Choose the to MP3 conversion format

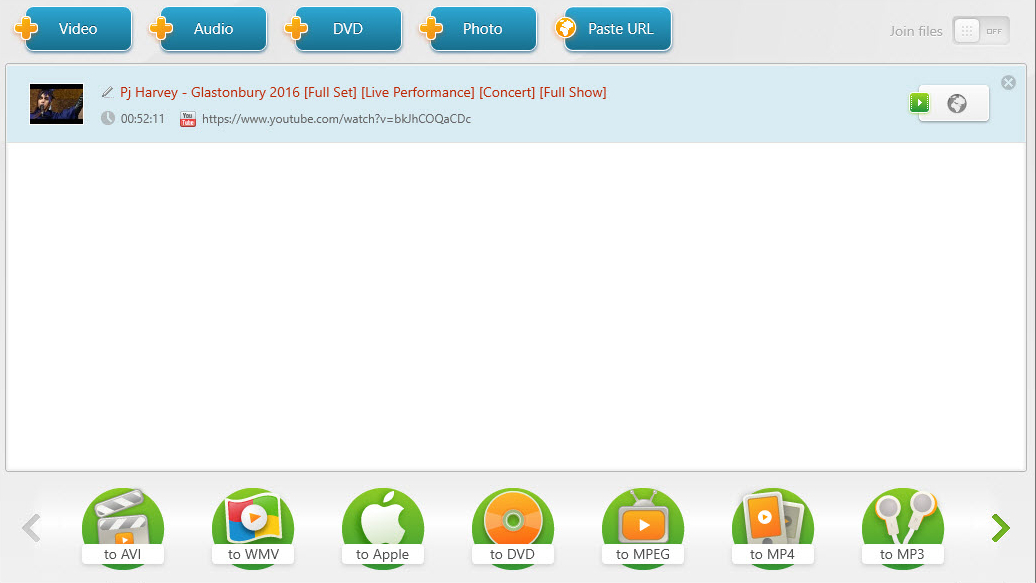903,527
